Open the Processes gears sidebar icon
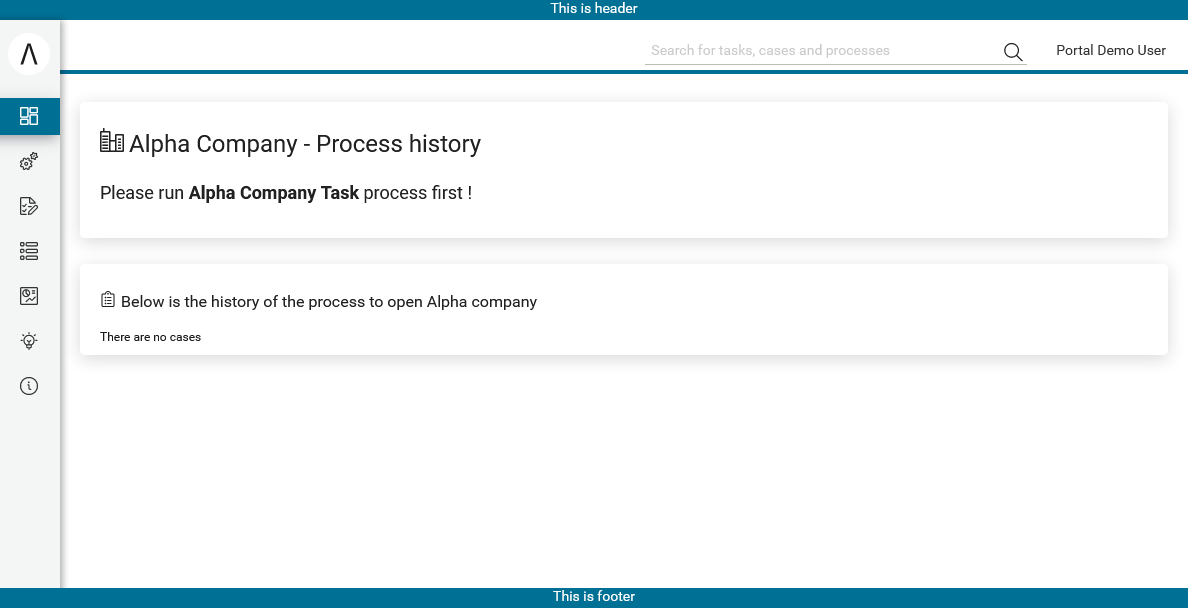Image resolution: width=1188 pixels, height=608 pixels. coord(29,161)
